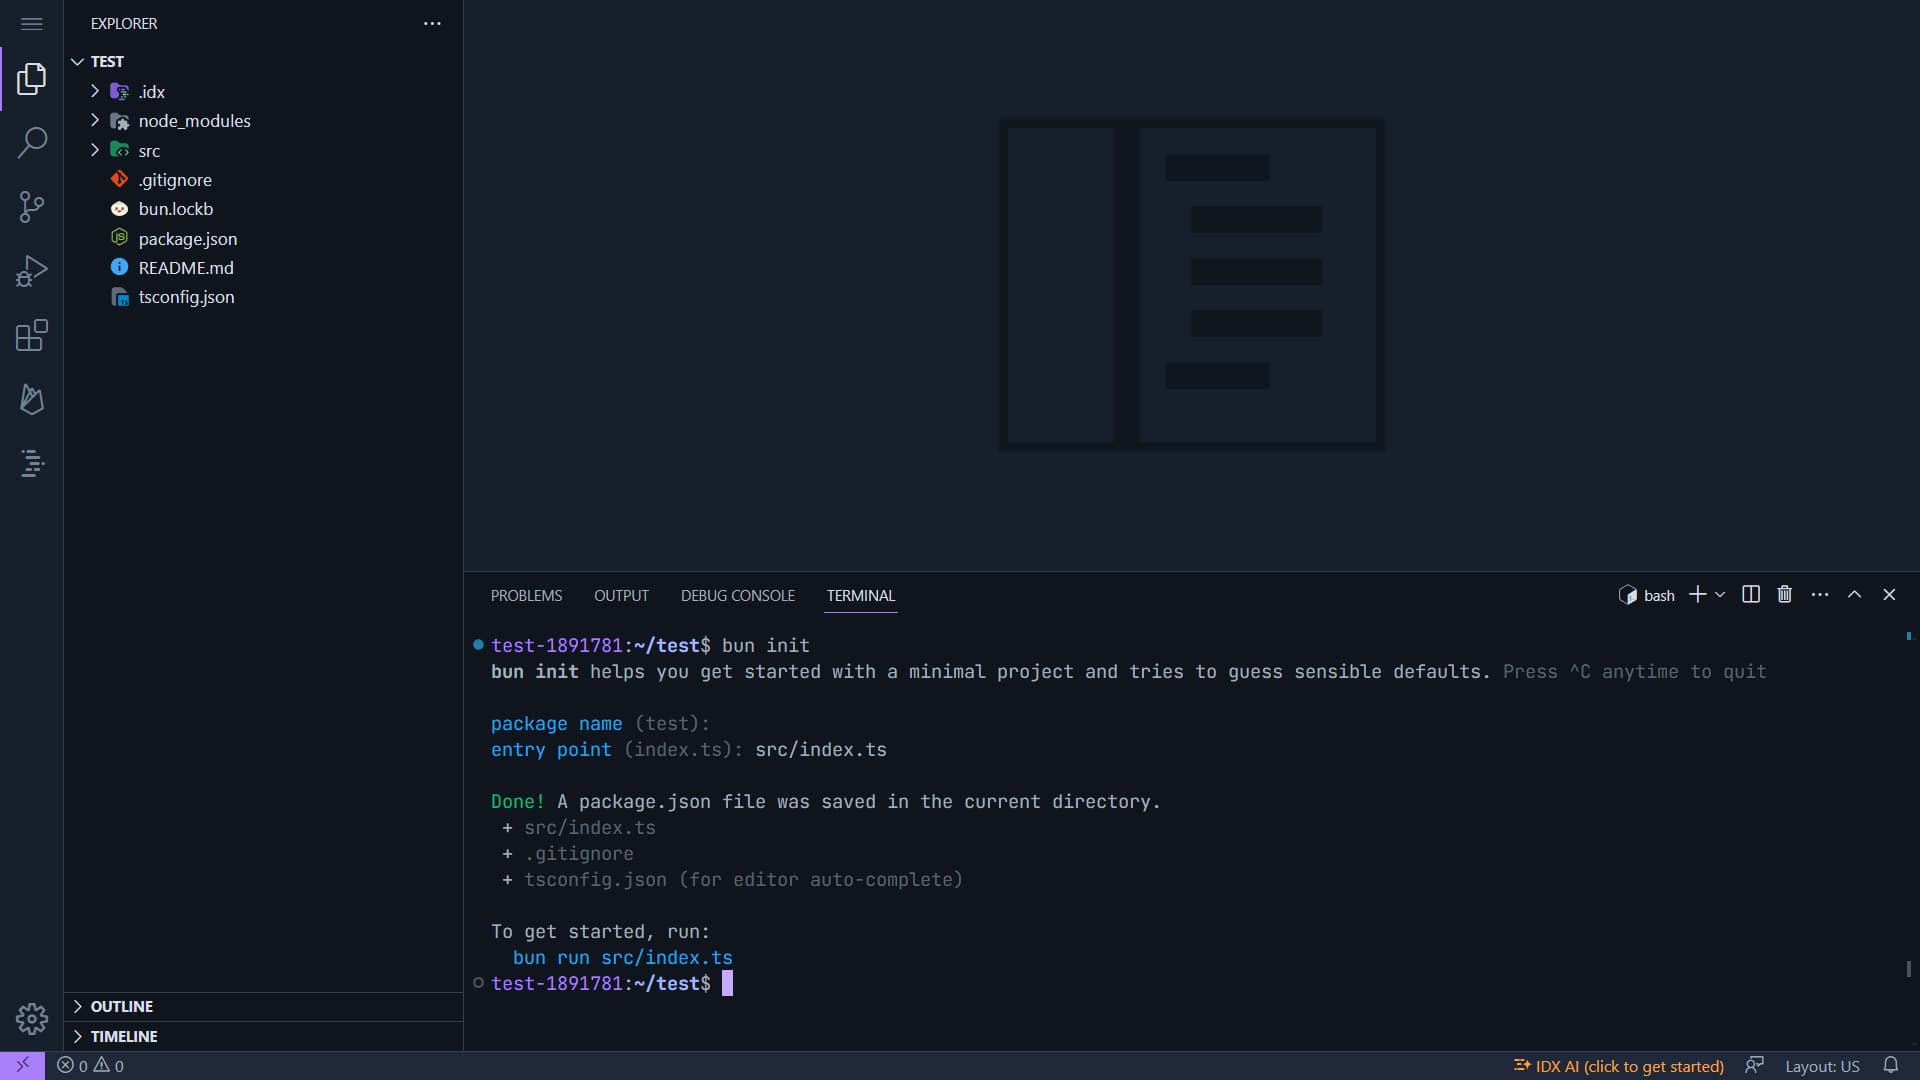Open the Firebase panel in activity bar
This screenshot has width=1920, height=1080.
[32, 399]
